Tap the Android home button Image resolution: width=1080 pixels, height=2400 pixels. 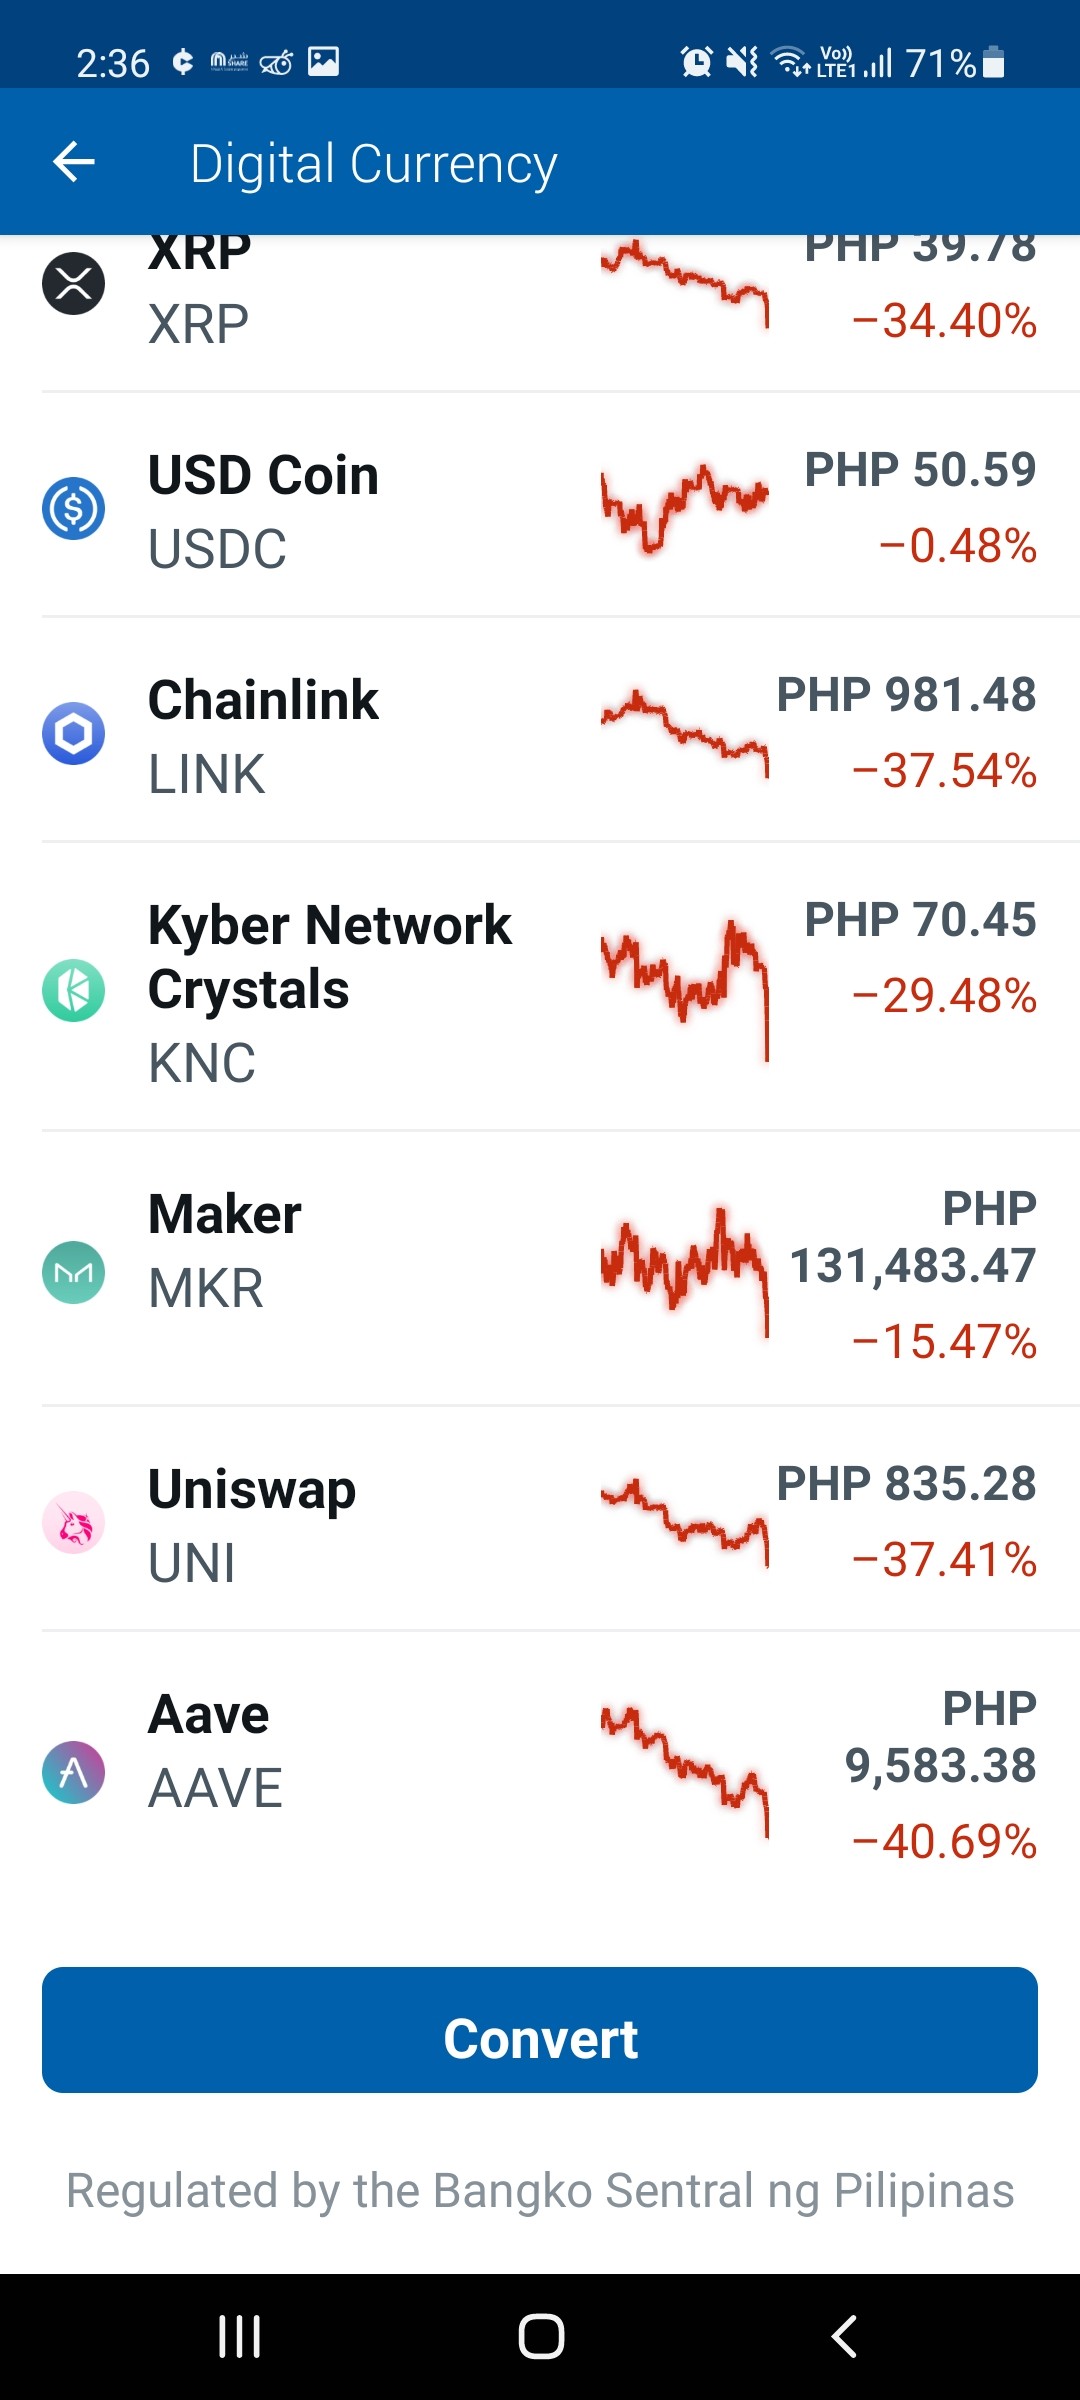[x=541, y=2337]
